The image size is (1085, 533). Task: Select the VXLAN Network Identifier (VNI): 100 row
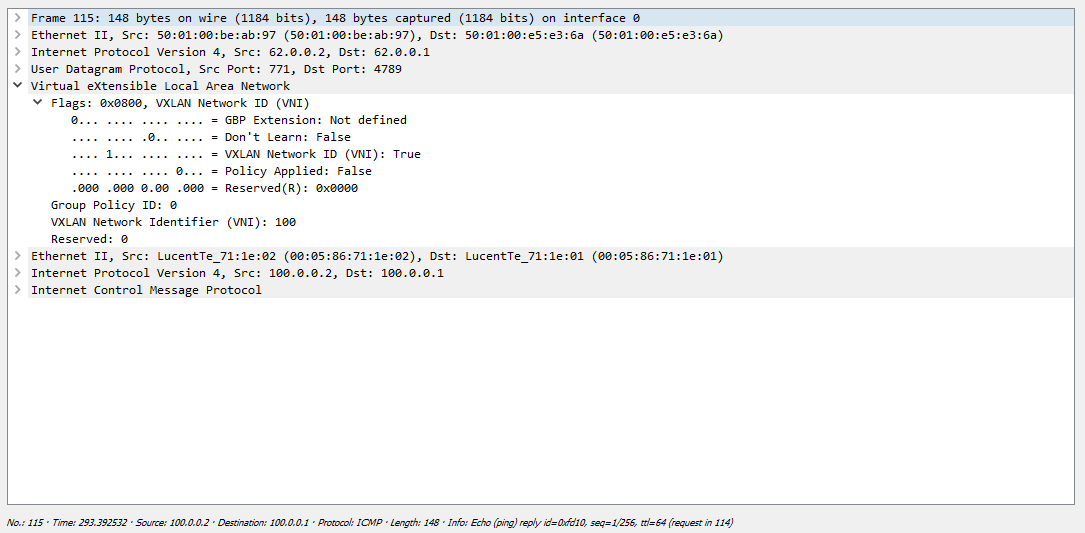[x=173, y=222]
